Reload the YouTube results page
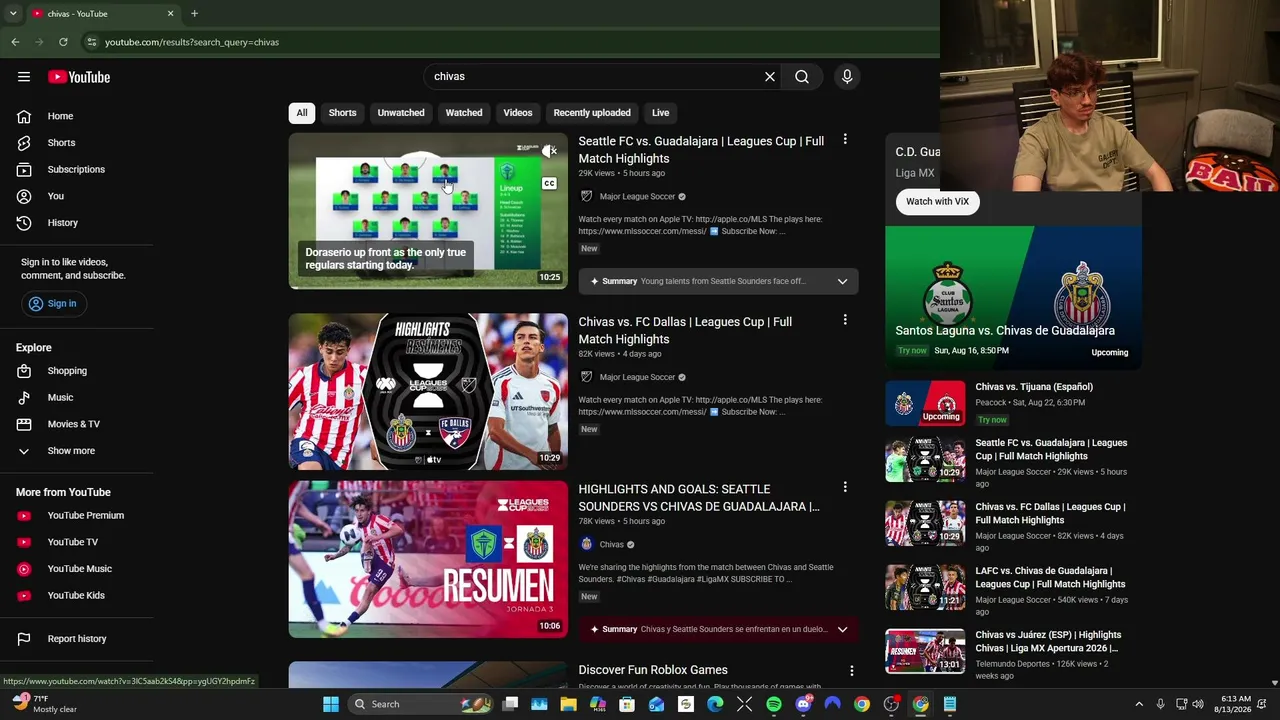The width and height of the screenshot is (1280, 720). [63, 42]
